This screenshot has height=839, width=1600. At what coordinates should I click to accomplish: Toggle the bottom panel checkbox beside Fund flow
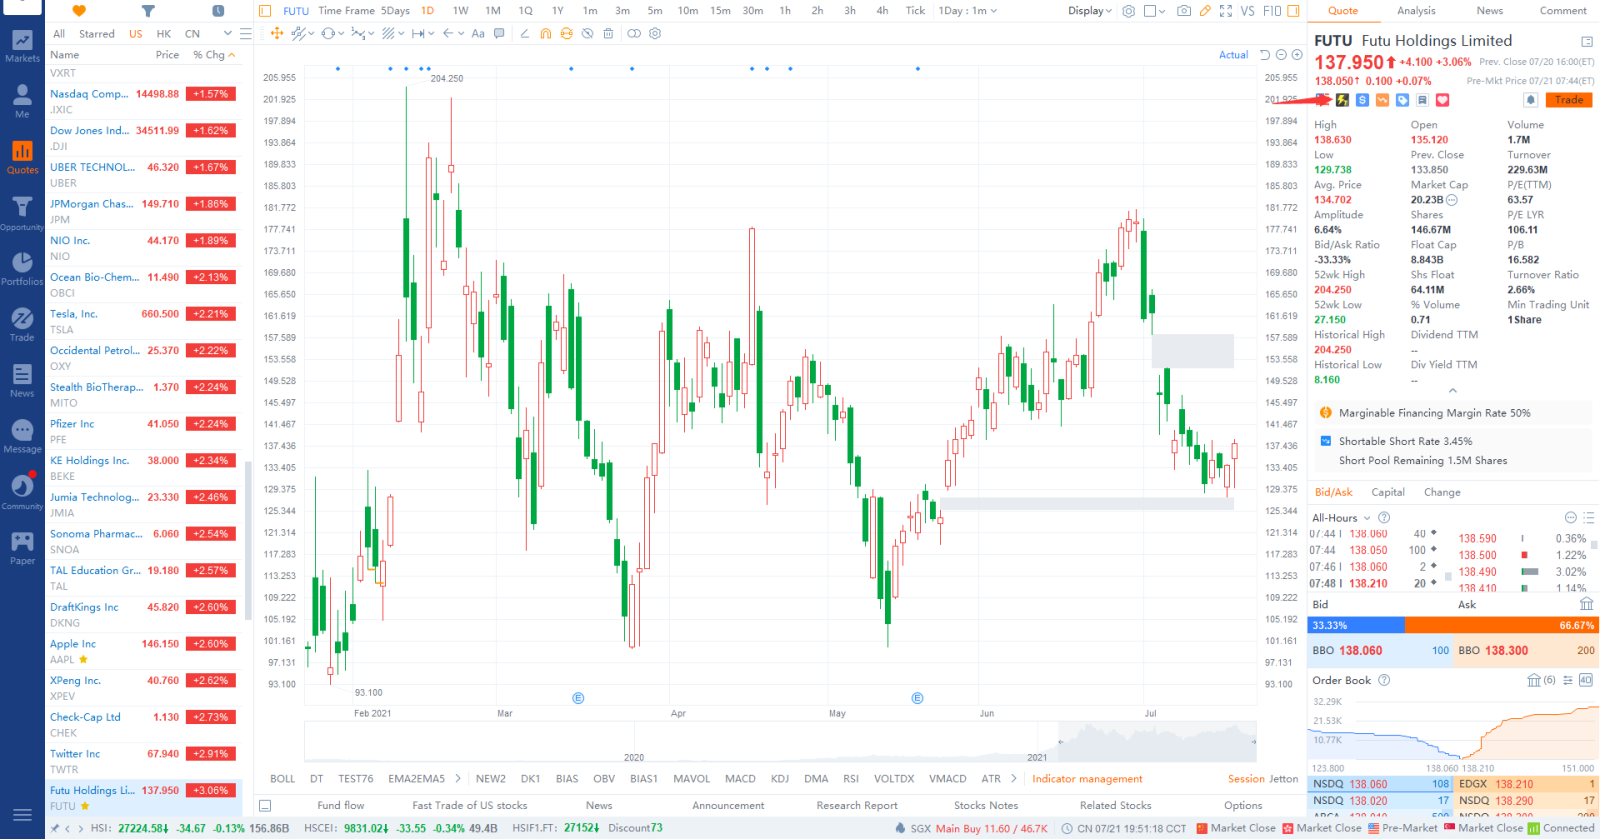[265, 805]
